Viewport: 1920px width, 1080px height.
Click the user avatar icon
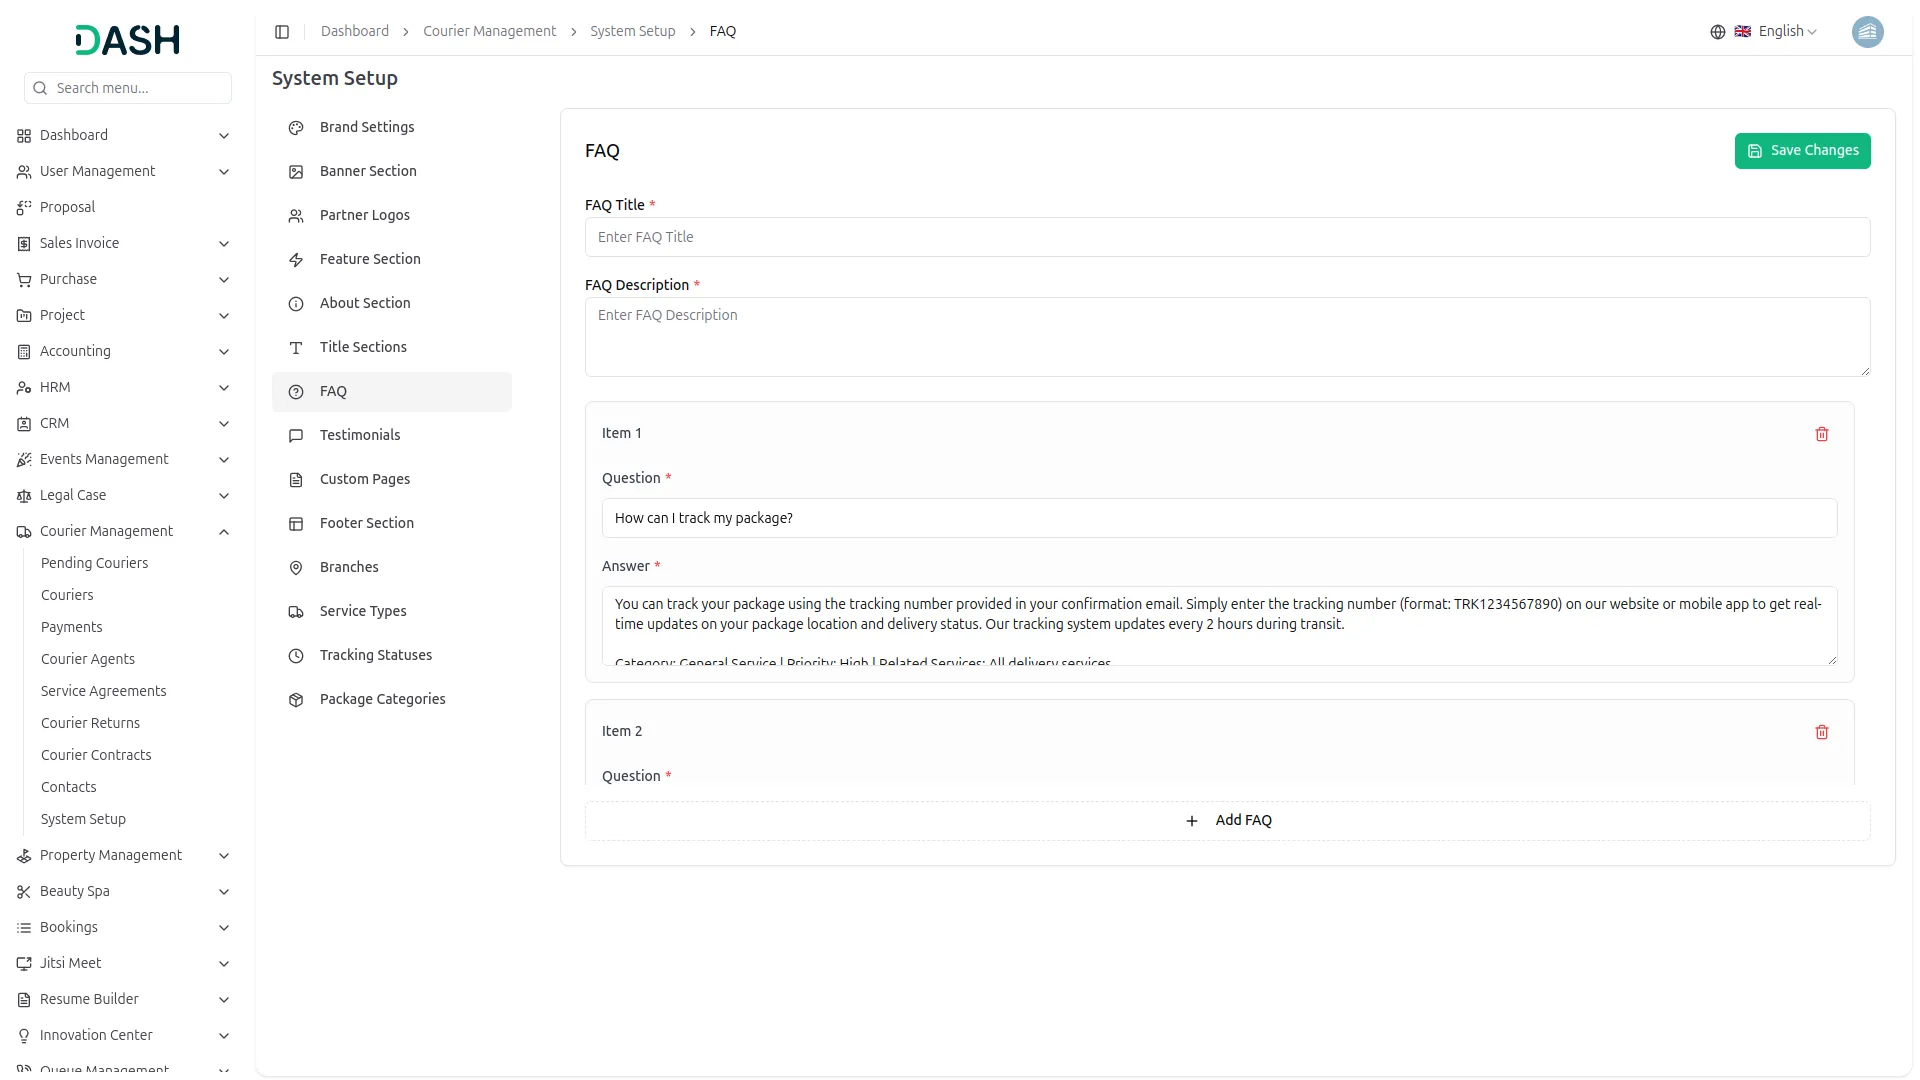click(1867, 32)
